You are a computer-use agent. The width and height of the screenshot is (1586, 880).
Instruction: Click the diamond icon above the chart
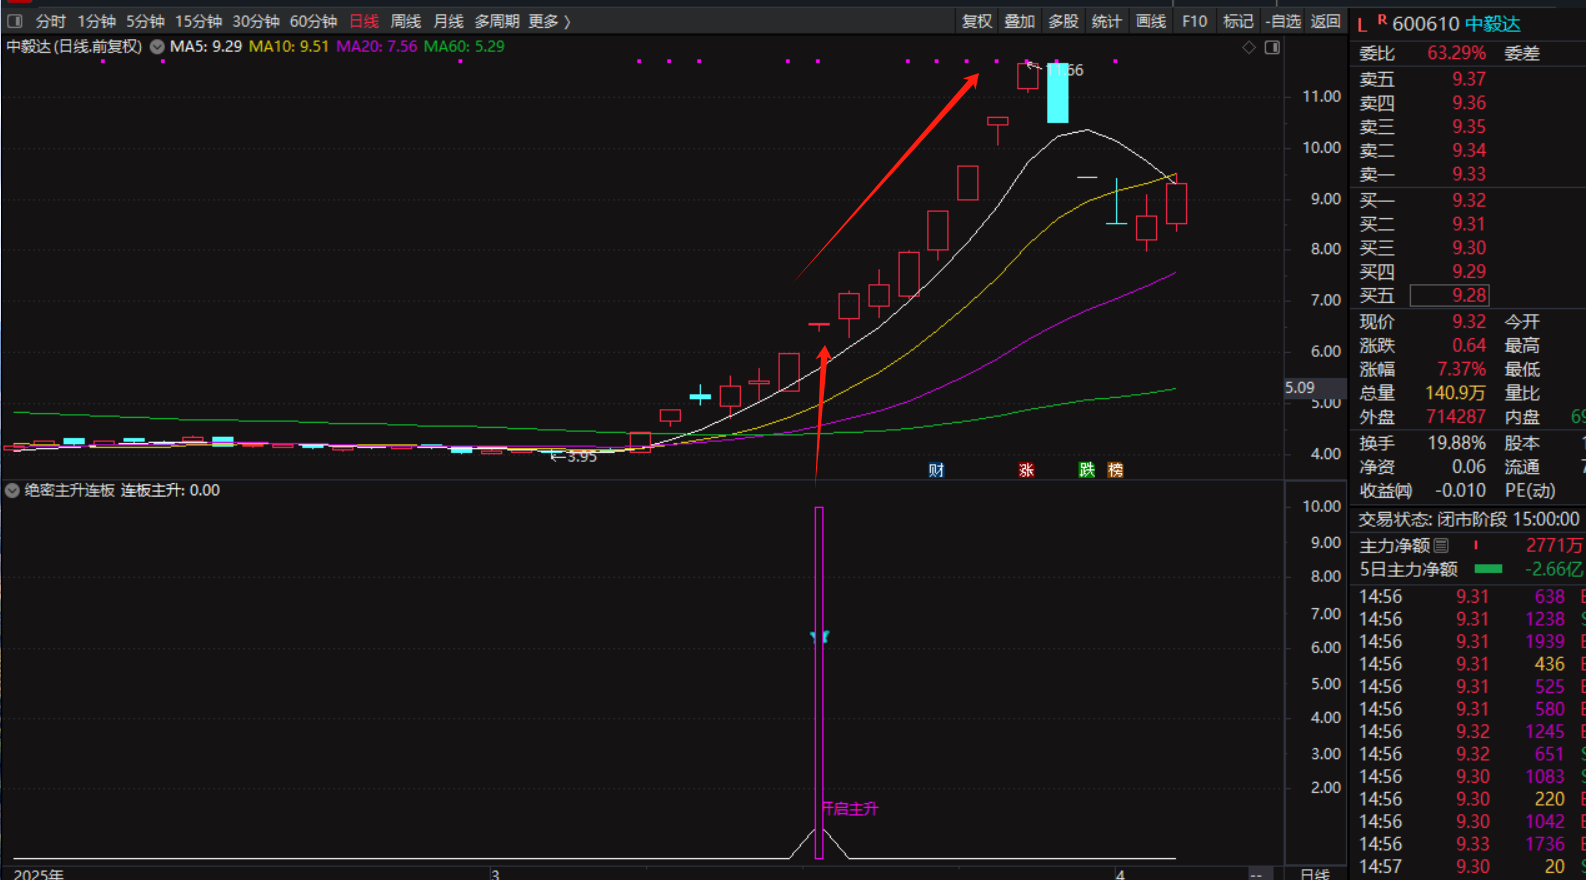[1249, 47]
